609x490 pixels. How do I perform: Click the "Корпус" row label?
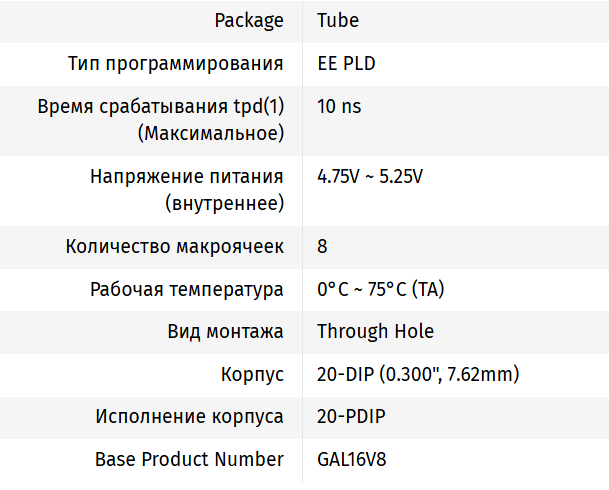(252, 375)
